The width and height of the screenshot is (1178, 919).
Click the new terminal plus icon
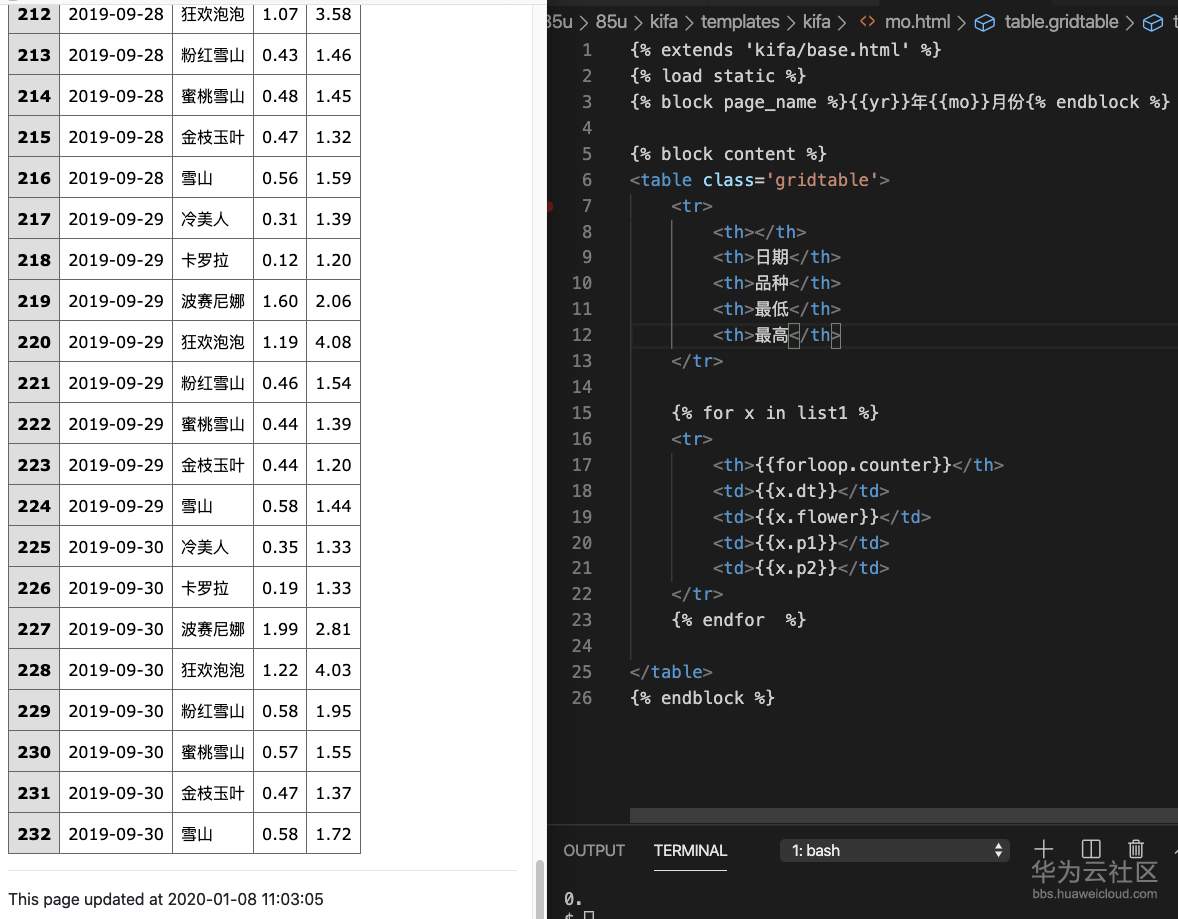[x=1044, y=850]
